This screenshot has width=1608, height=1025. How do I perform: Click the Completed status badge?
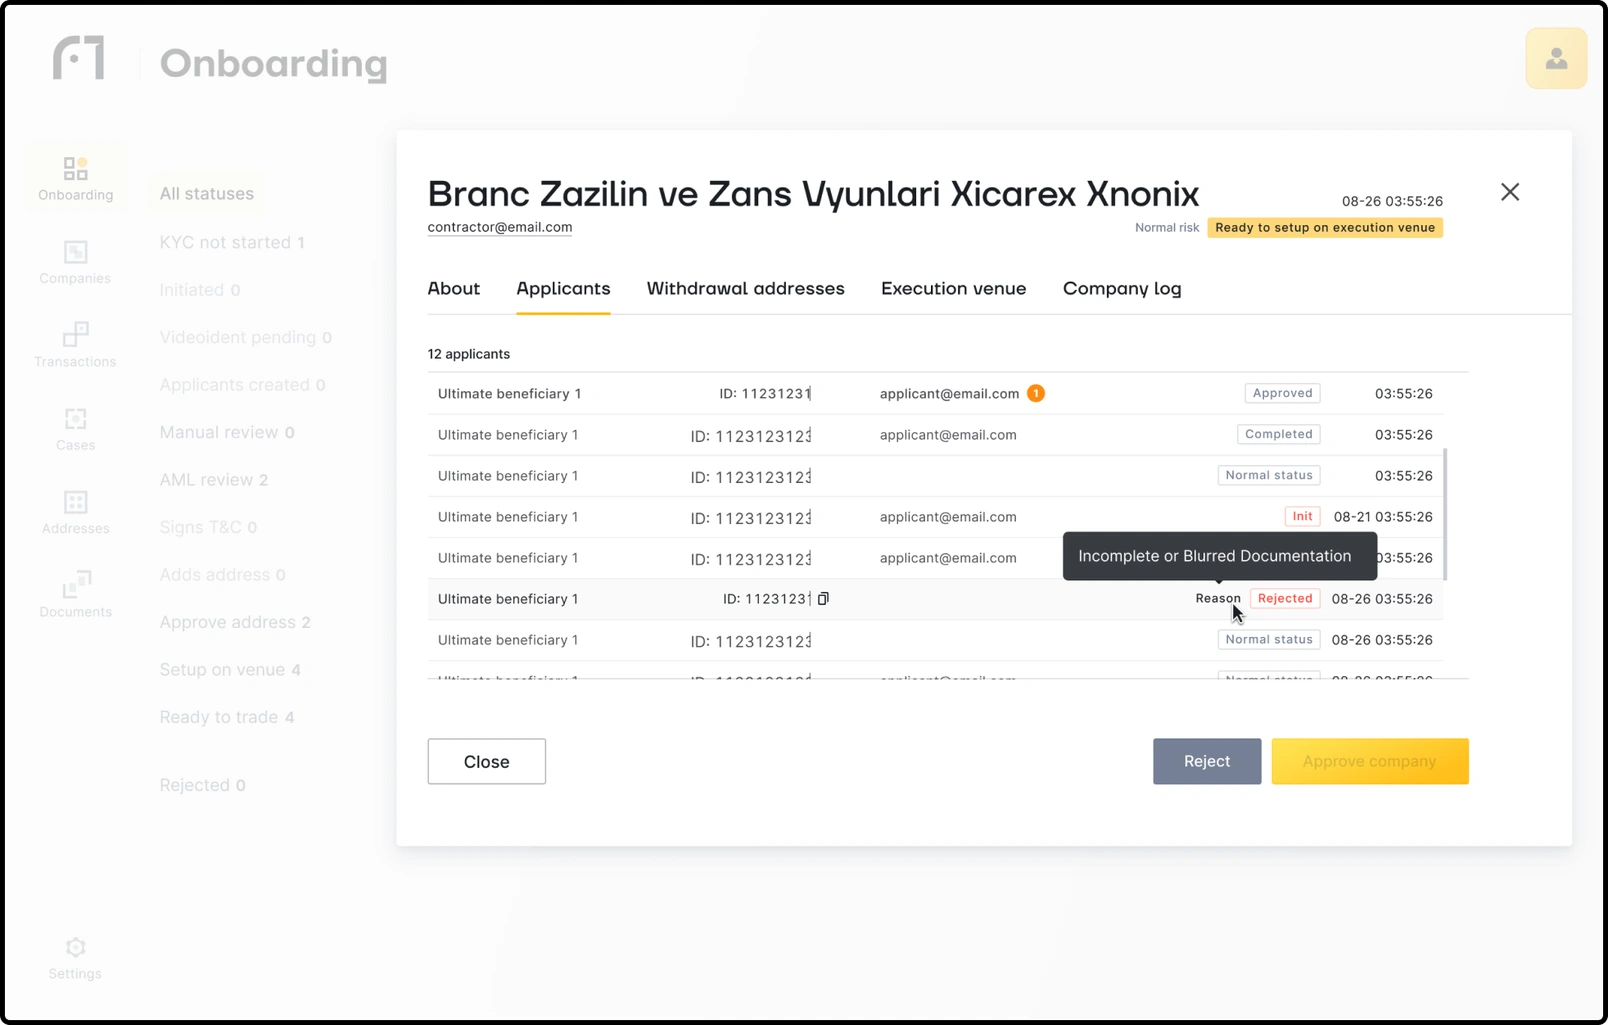(x=1278, y=434)
